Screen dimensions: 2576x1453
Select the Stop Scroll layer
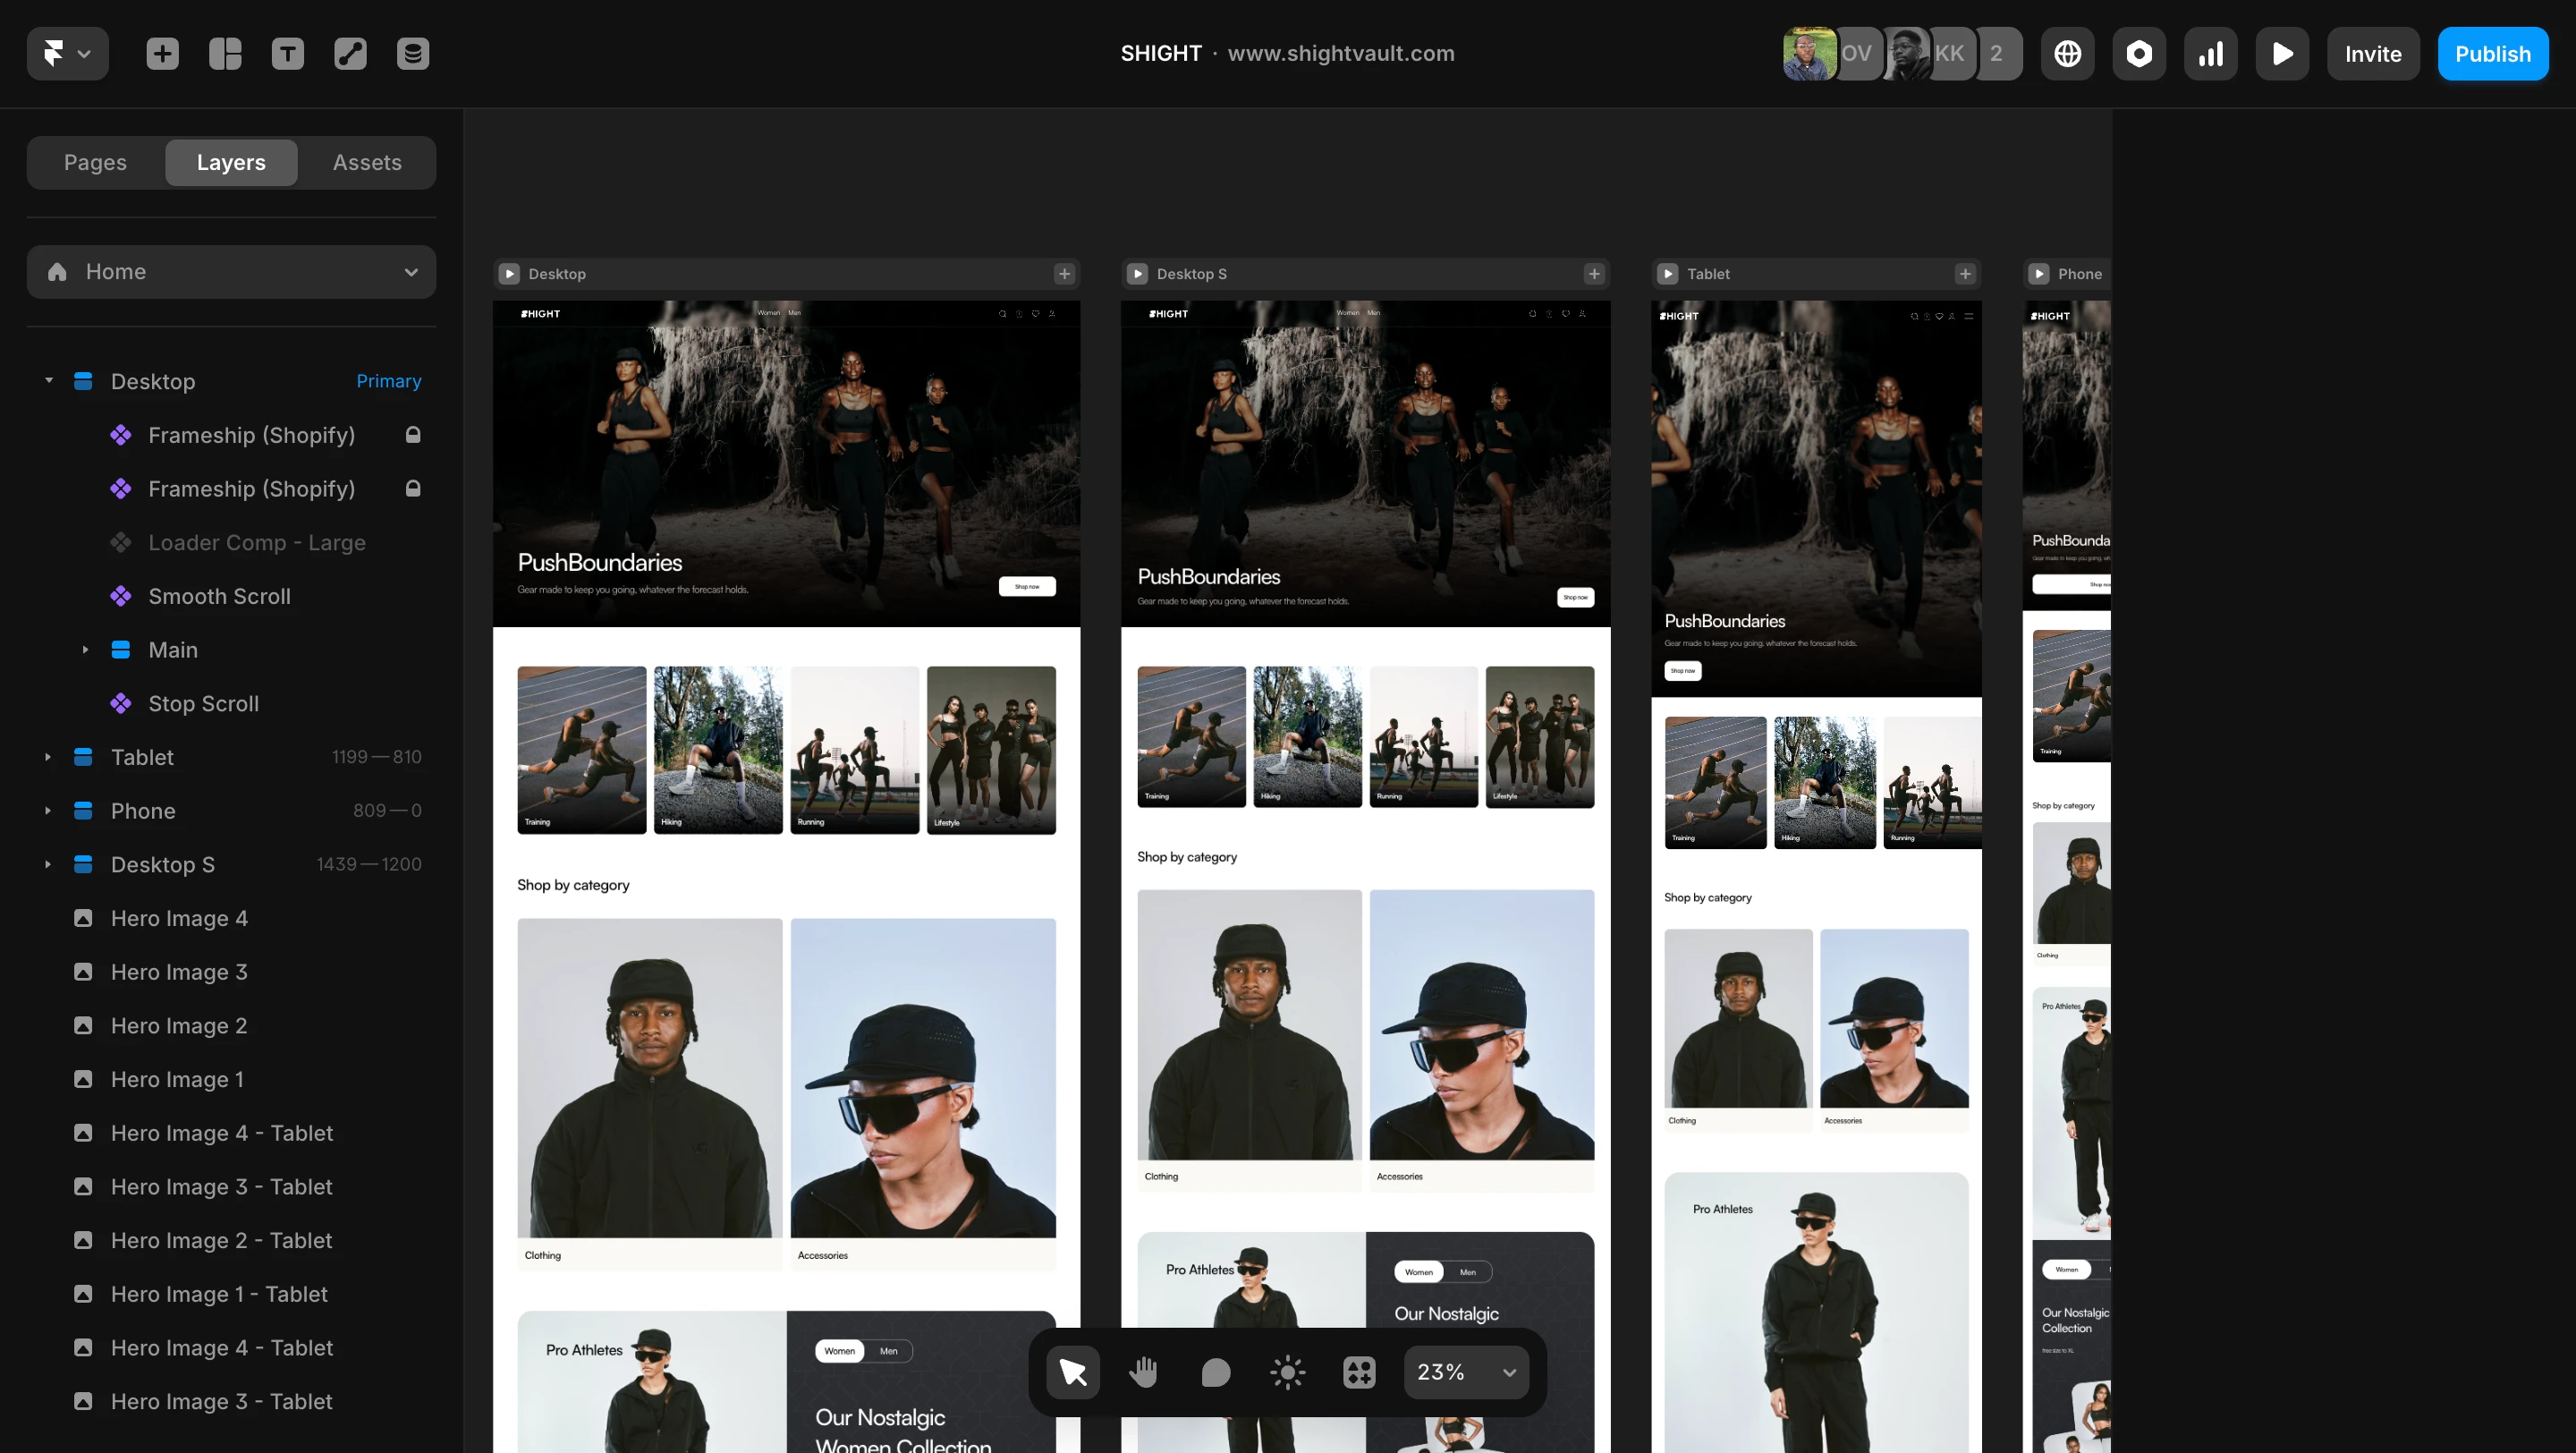(231, 704)
